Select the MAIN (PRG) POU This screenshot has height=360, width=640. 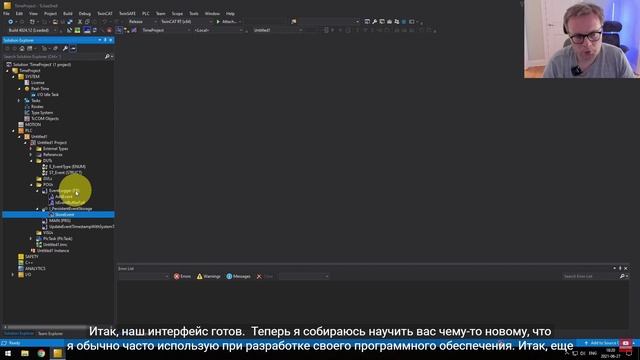click(x=59, y=220)
